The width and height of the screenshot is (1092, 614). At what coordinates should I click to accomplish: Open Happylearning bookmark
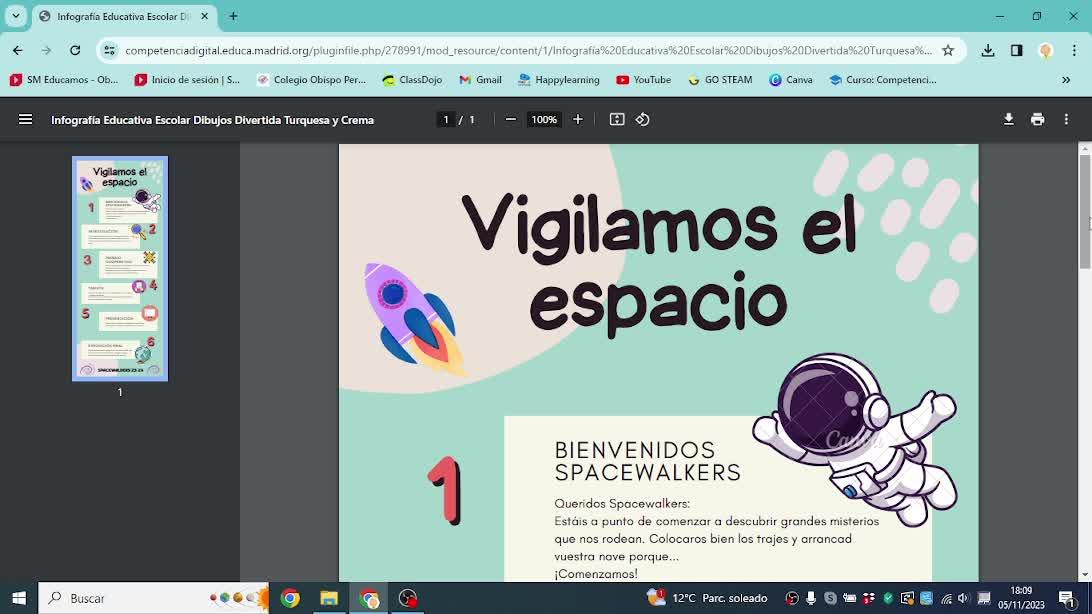(559, 80)
